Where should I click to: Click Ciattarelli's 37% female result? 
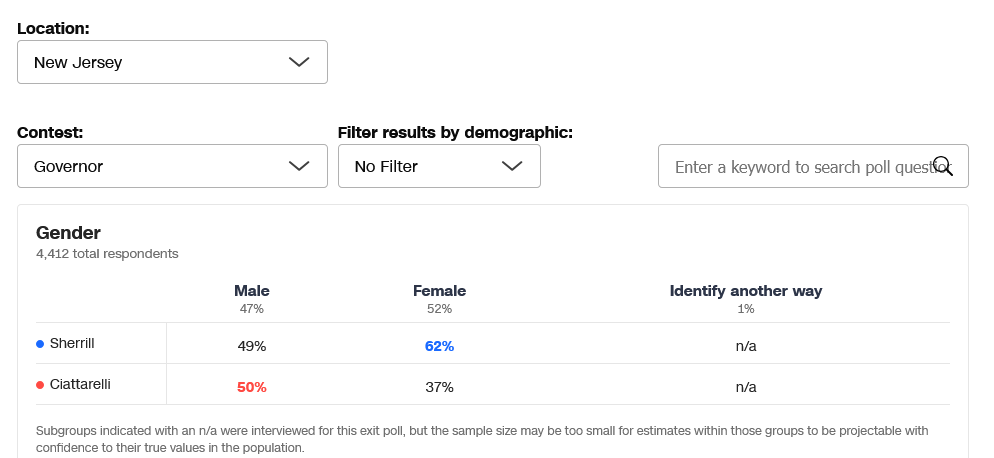pos(439,387)
